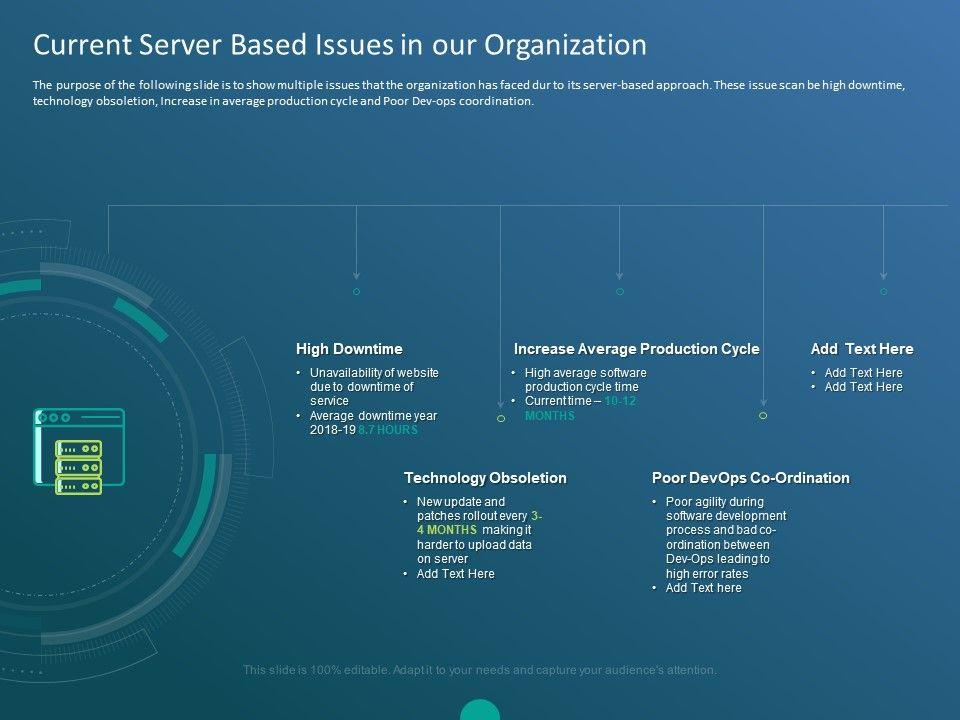The image size is (960, 720).
Task: Click the circle marker above Add Text Here heading
Action: click(x=883, y=291)
